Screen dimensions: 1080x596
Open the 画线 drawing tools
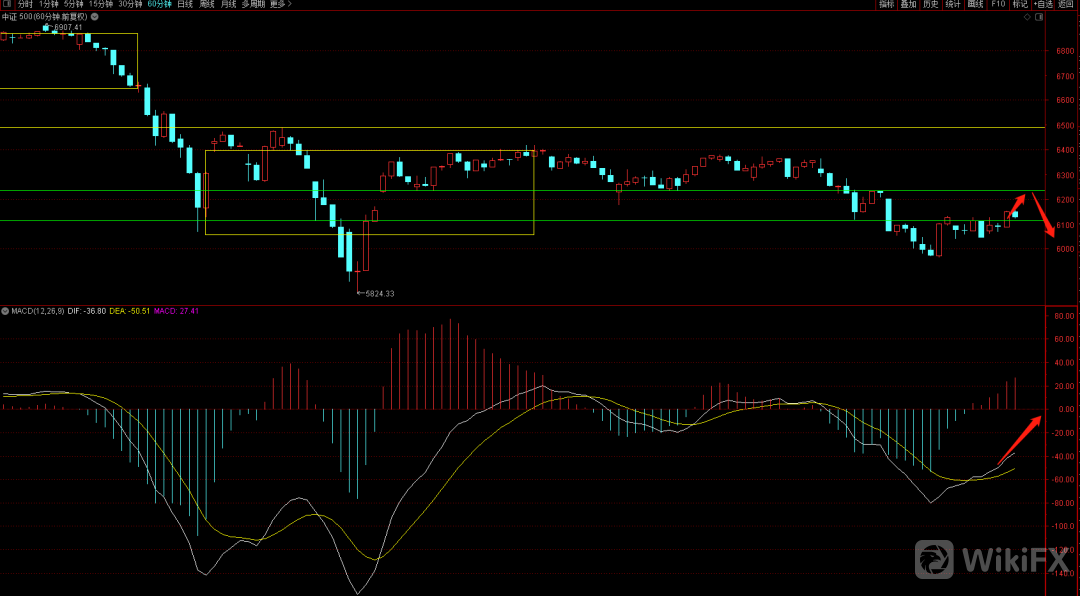pyautogui.click(x=975, y=5)
